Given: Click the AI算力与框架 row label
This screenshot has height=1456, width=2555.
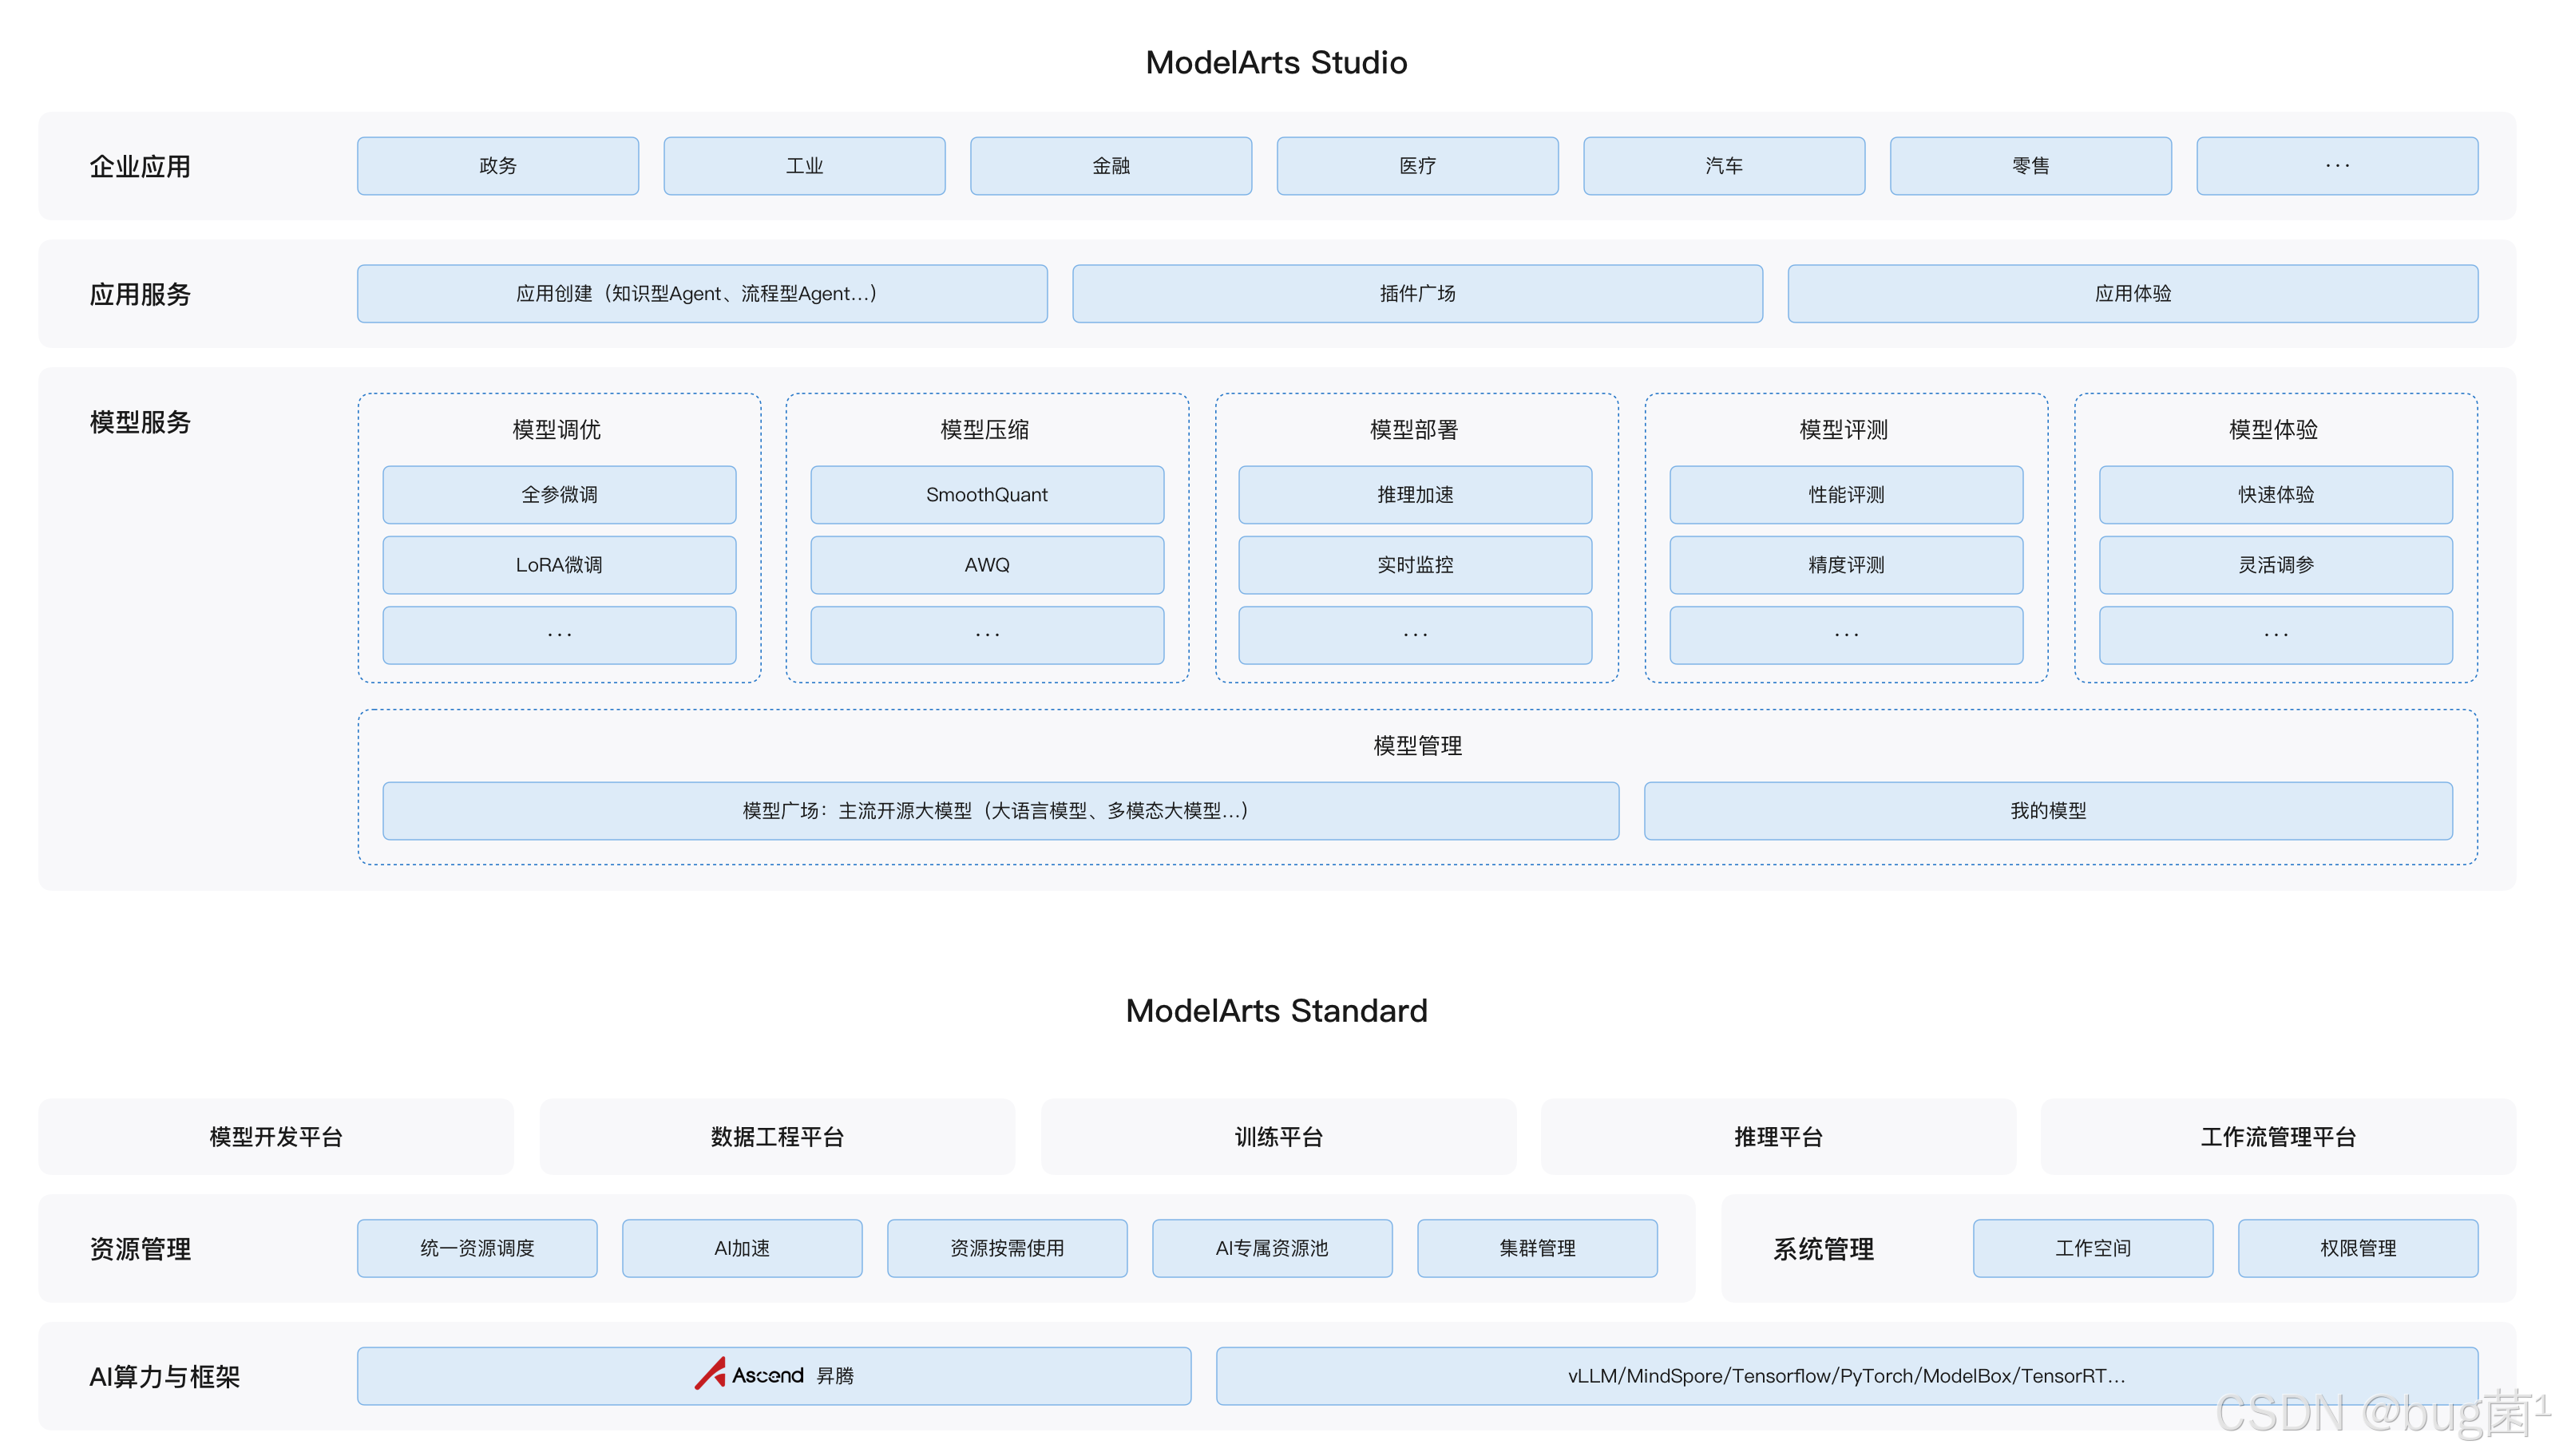Looking at the screenshot, I should [x=165, y=1376].
